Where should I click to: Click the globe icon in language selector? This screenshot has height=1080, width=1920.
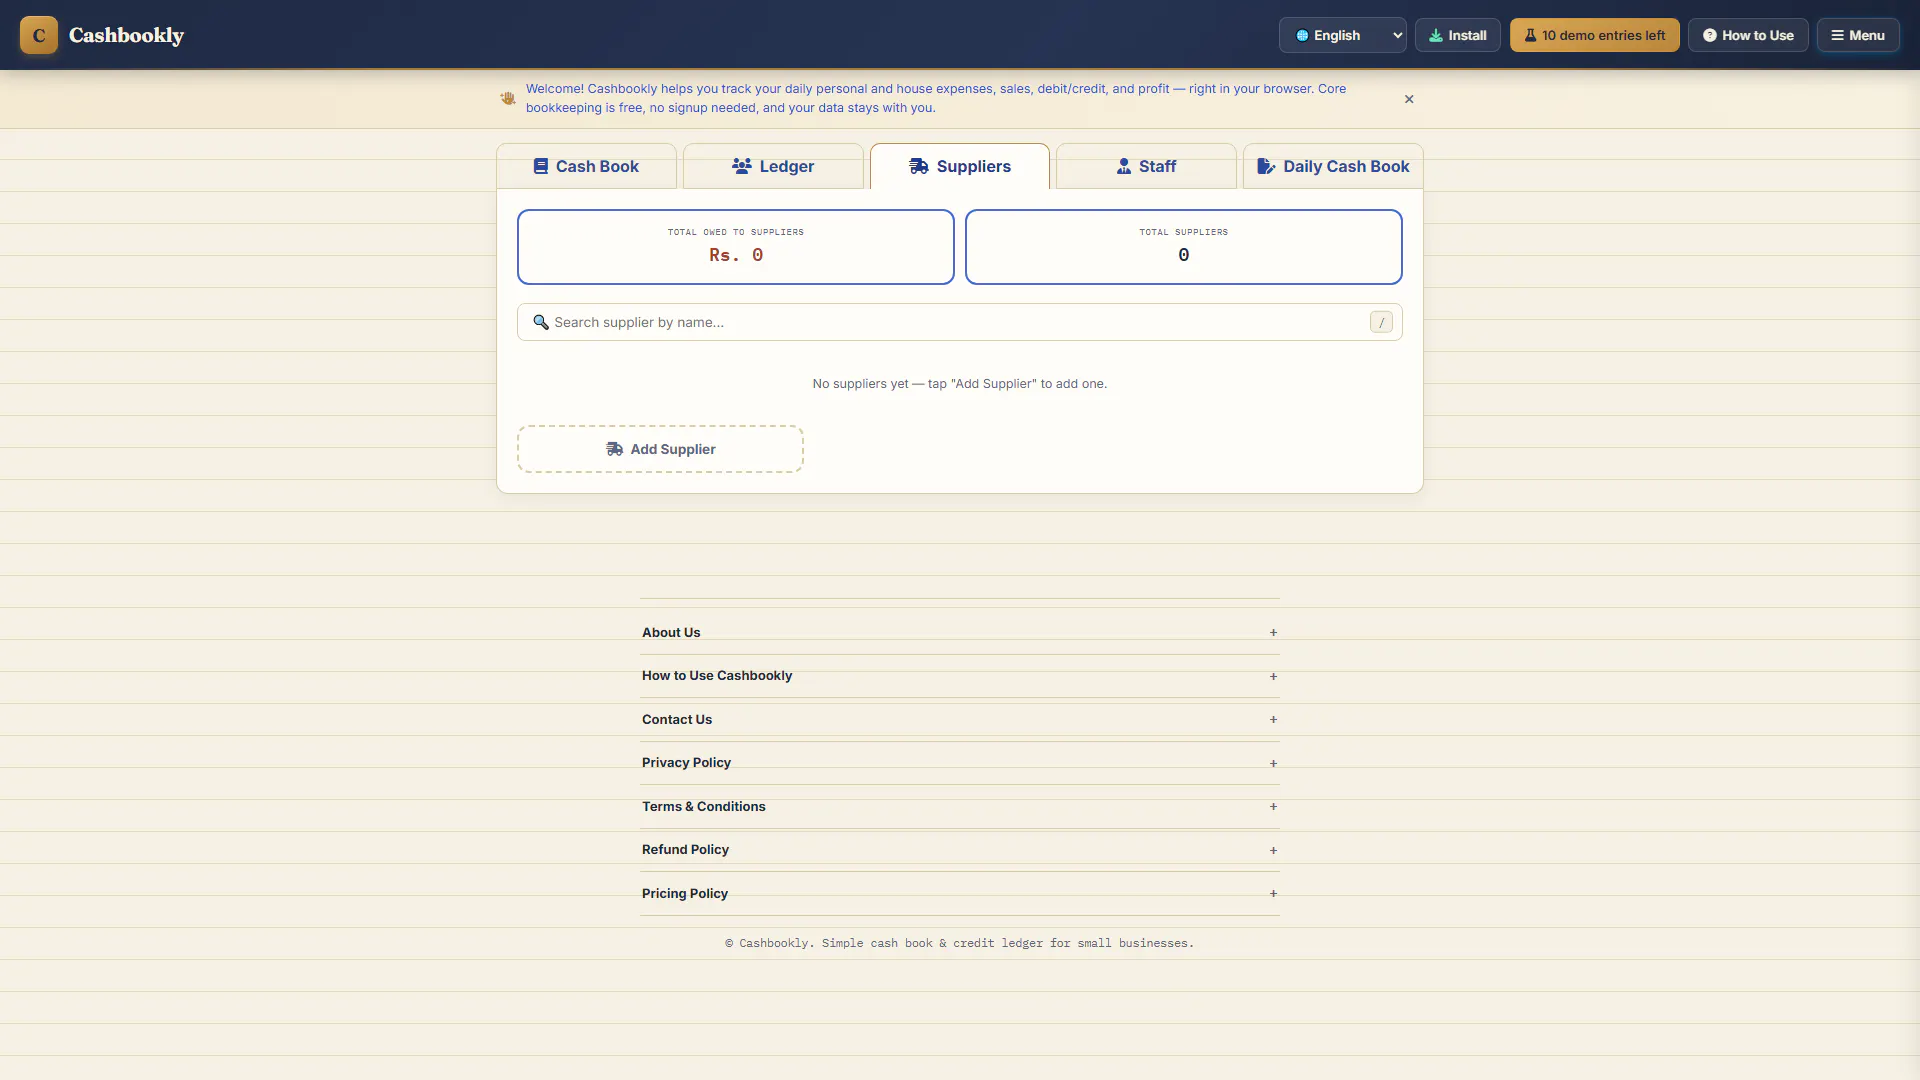pyautogui.click(x=1302, y=35)
